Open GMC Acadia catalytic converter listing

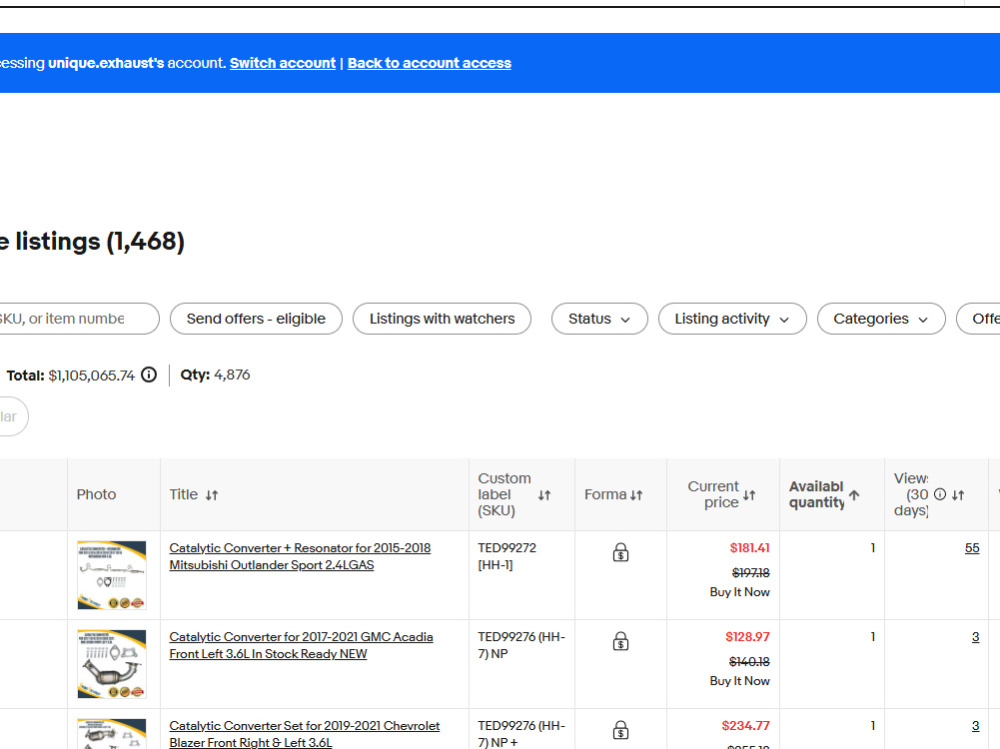(301, 645)
